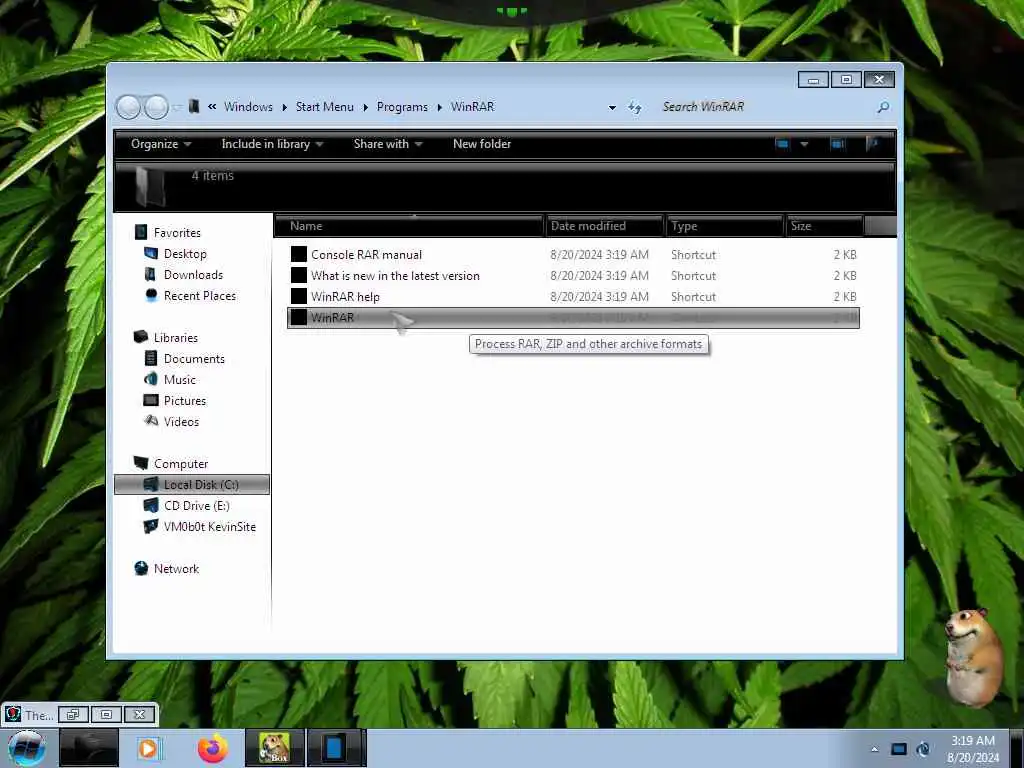Open the Videos library
Image resolution: width=1024 pixels, height=768 pixels.
coord(182,421)
